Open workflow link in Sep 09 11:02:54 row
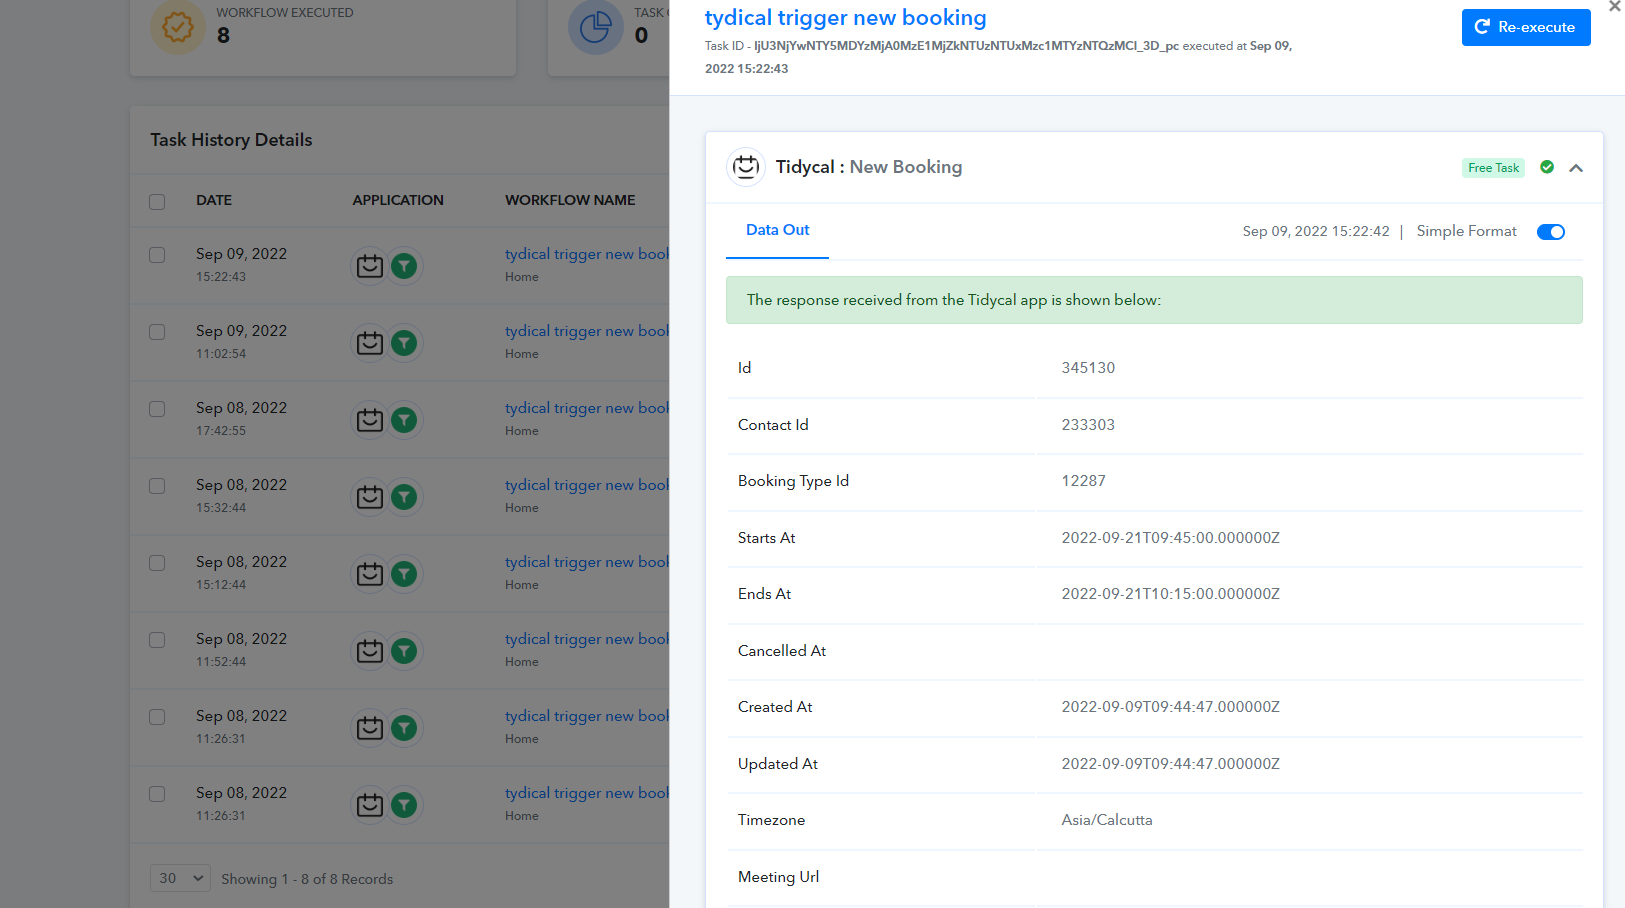Screen dimensions: 1625x908 [x=587, y=331]
